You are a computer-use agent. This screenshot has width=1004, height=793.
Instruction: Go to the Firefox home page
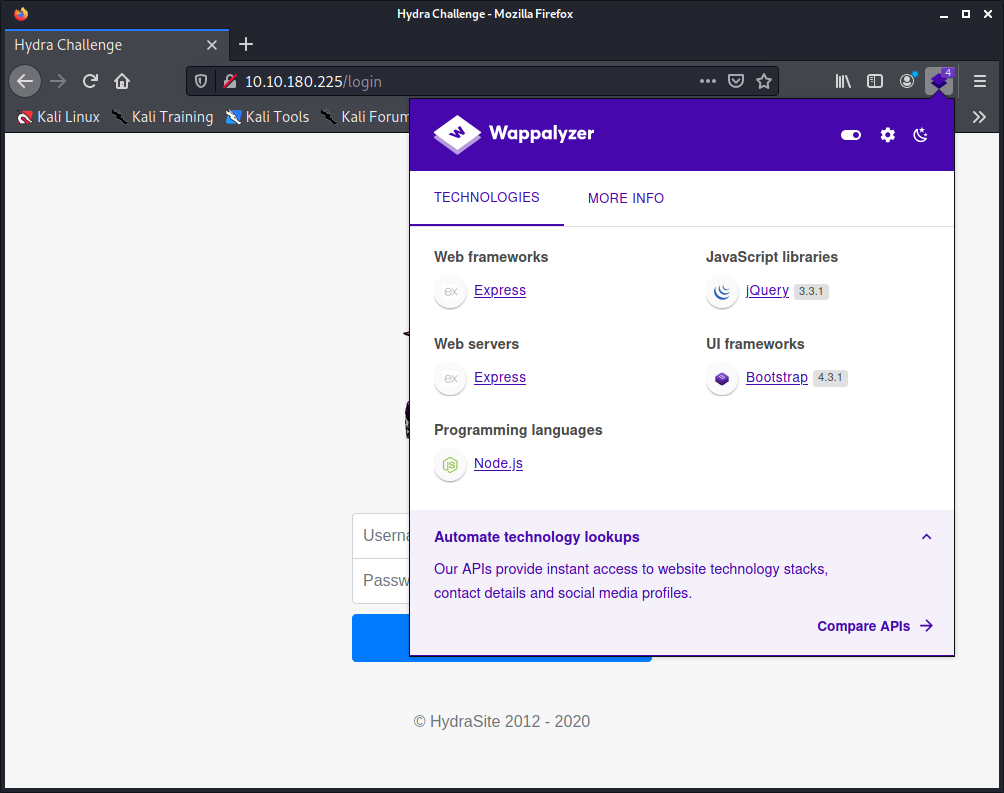coord(122,81)
